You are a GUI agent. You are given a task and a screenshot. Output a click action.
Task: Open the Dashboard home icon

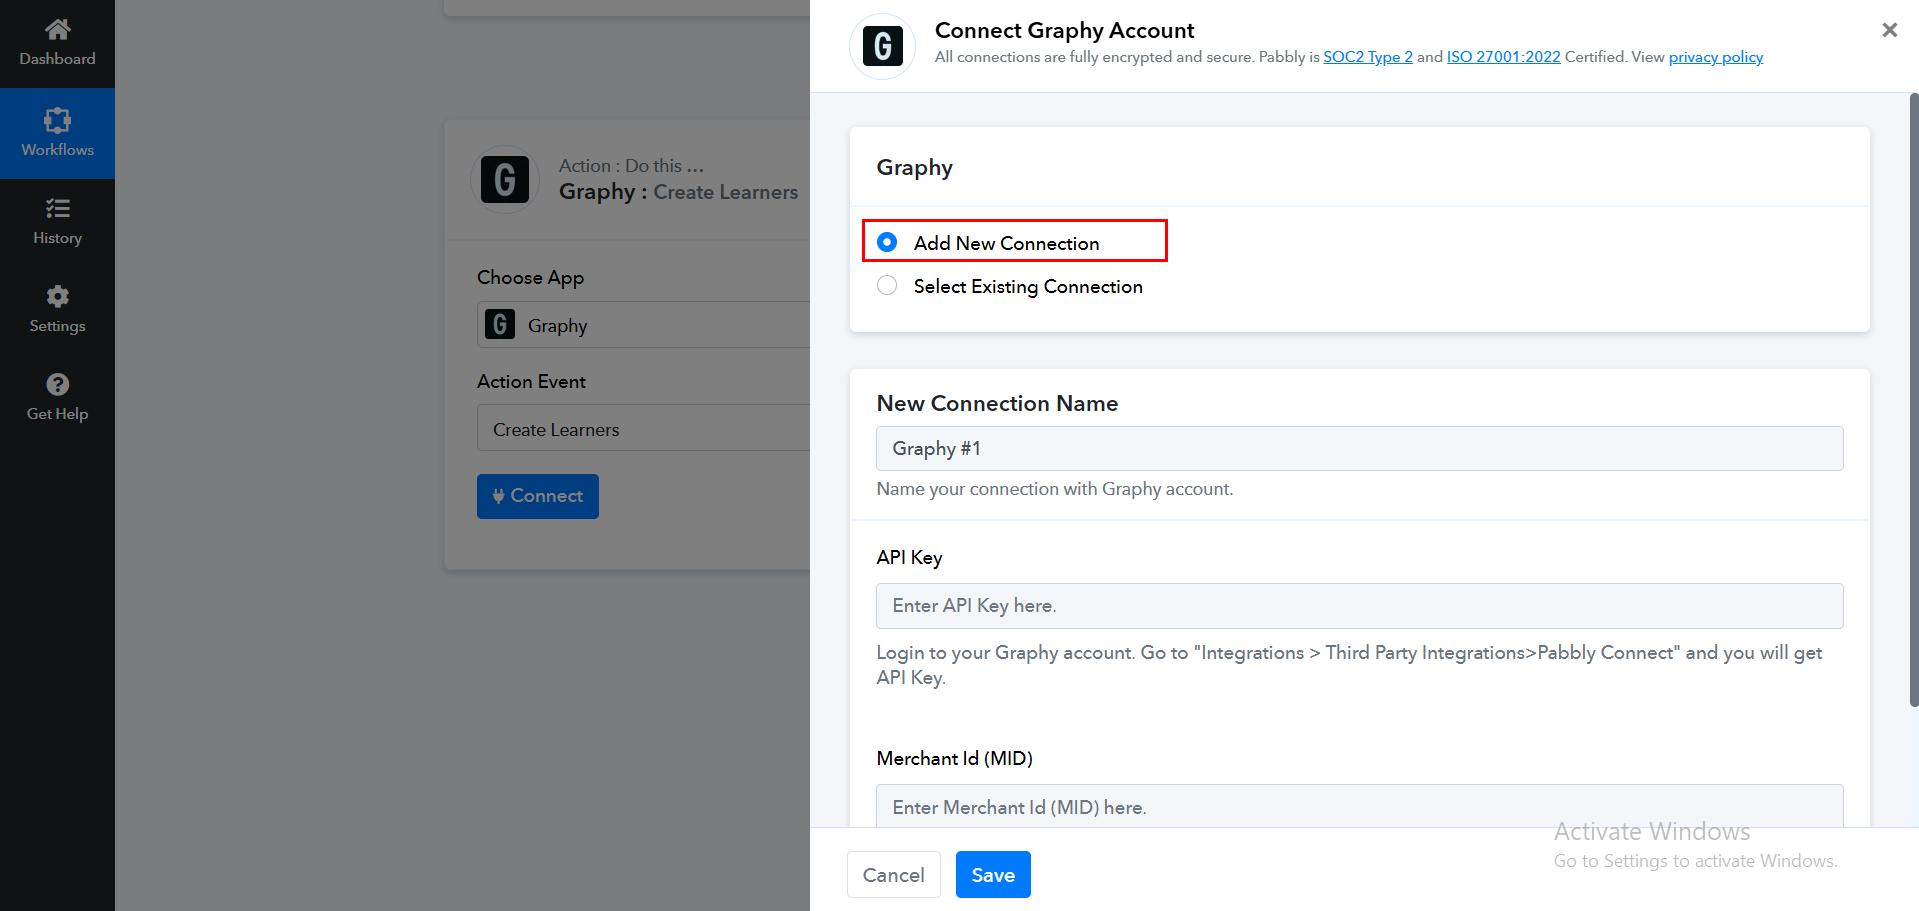click(57, 30)
